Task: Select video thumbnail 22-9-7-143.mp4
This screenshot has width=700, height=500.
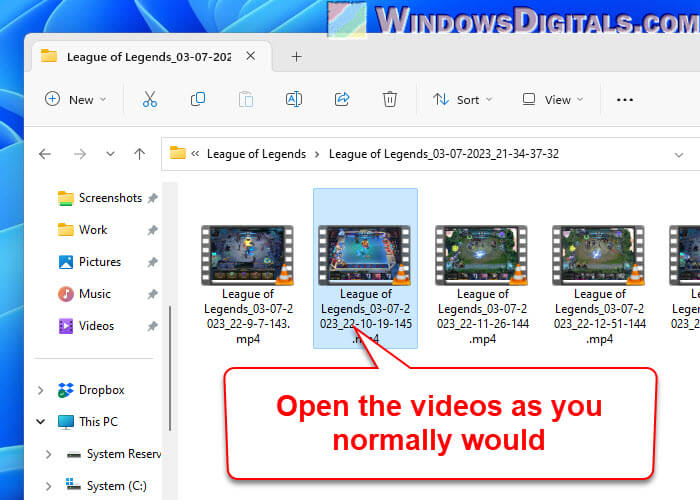Action: click(x=248, y=256)
